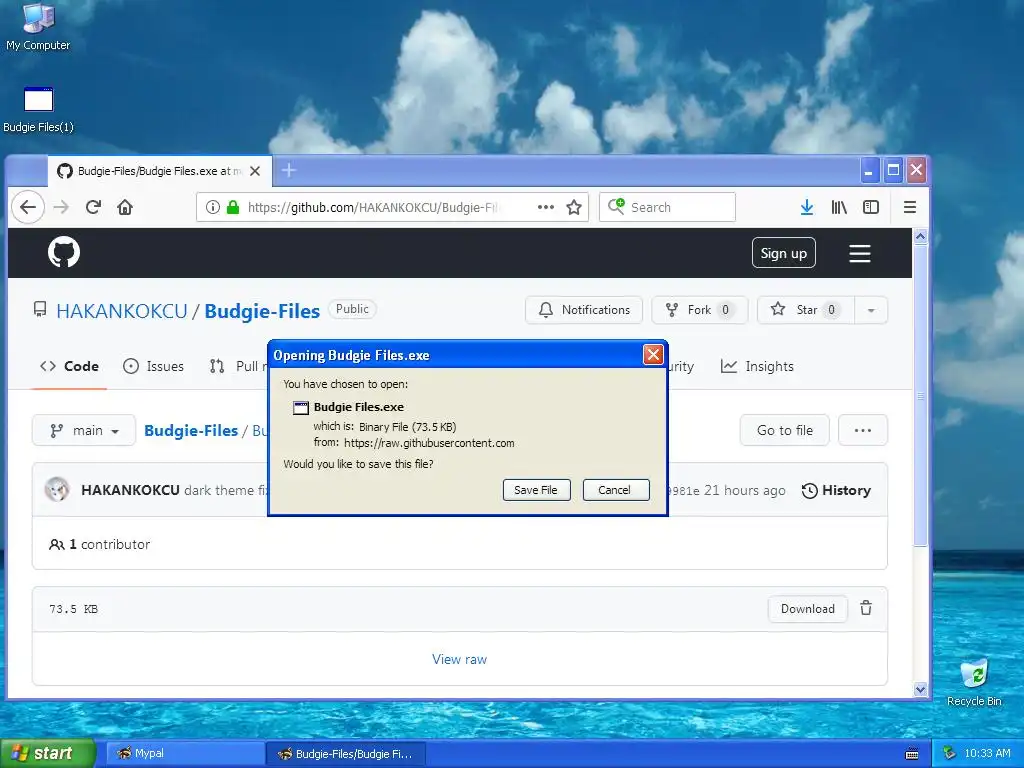Open HAKANKOKCU owner link
1024x768 pixels.
click(121, 312)
